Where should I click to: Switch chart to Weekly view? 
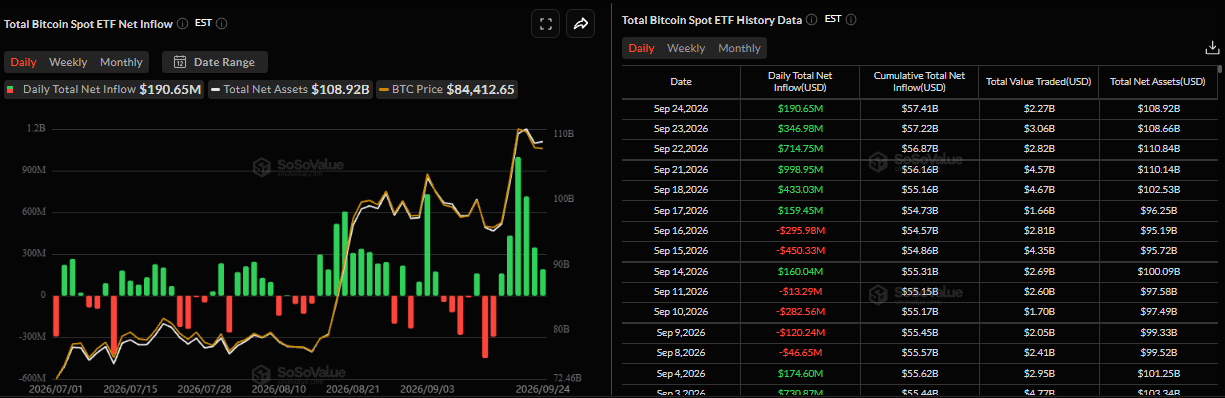[68, 62]
